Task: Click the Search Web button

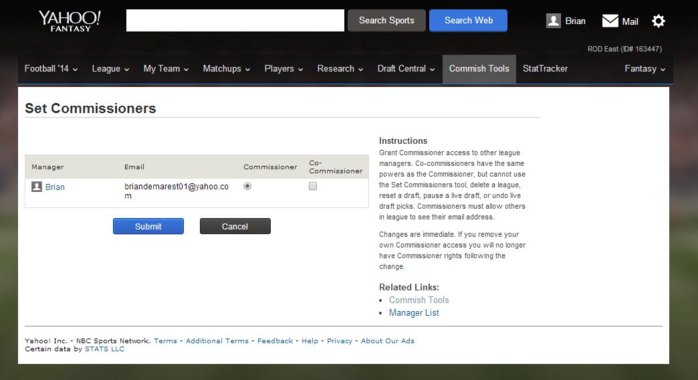Action: (x=468, y=20)
